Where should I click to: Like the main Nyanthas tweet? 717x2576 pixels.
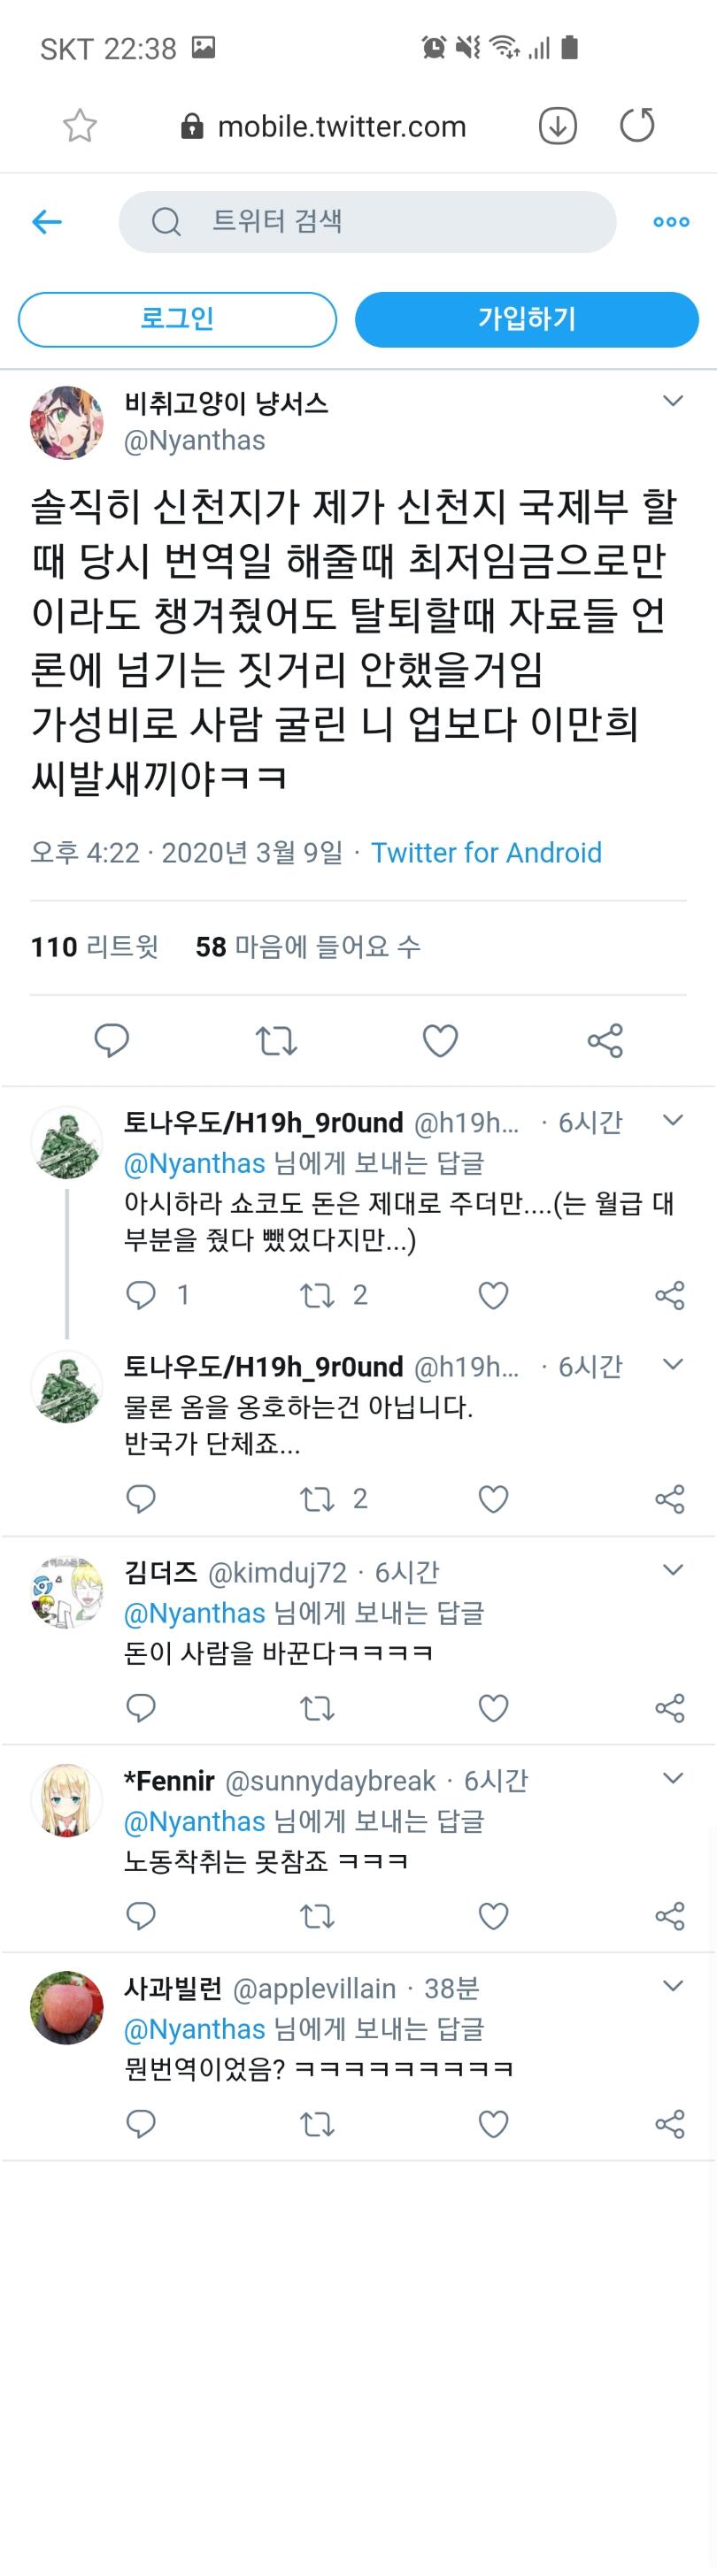point(440,1041)
